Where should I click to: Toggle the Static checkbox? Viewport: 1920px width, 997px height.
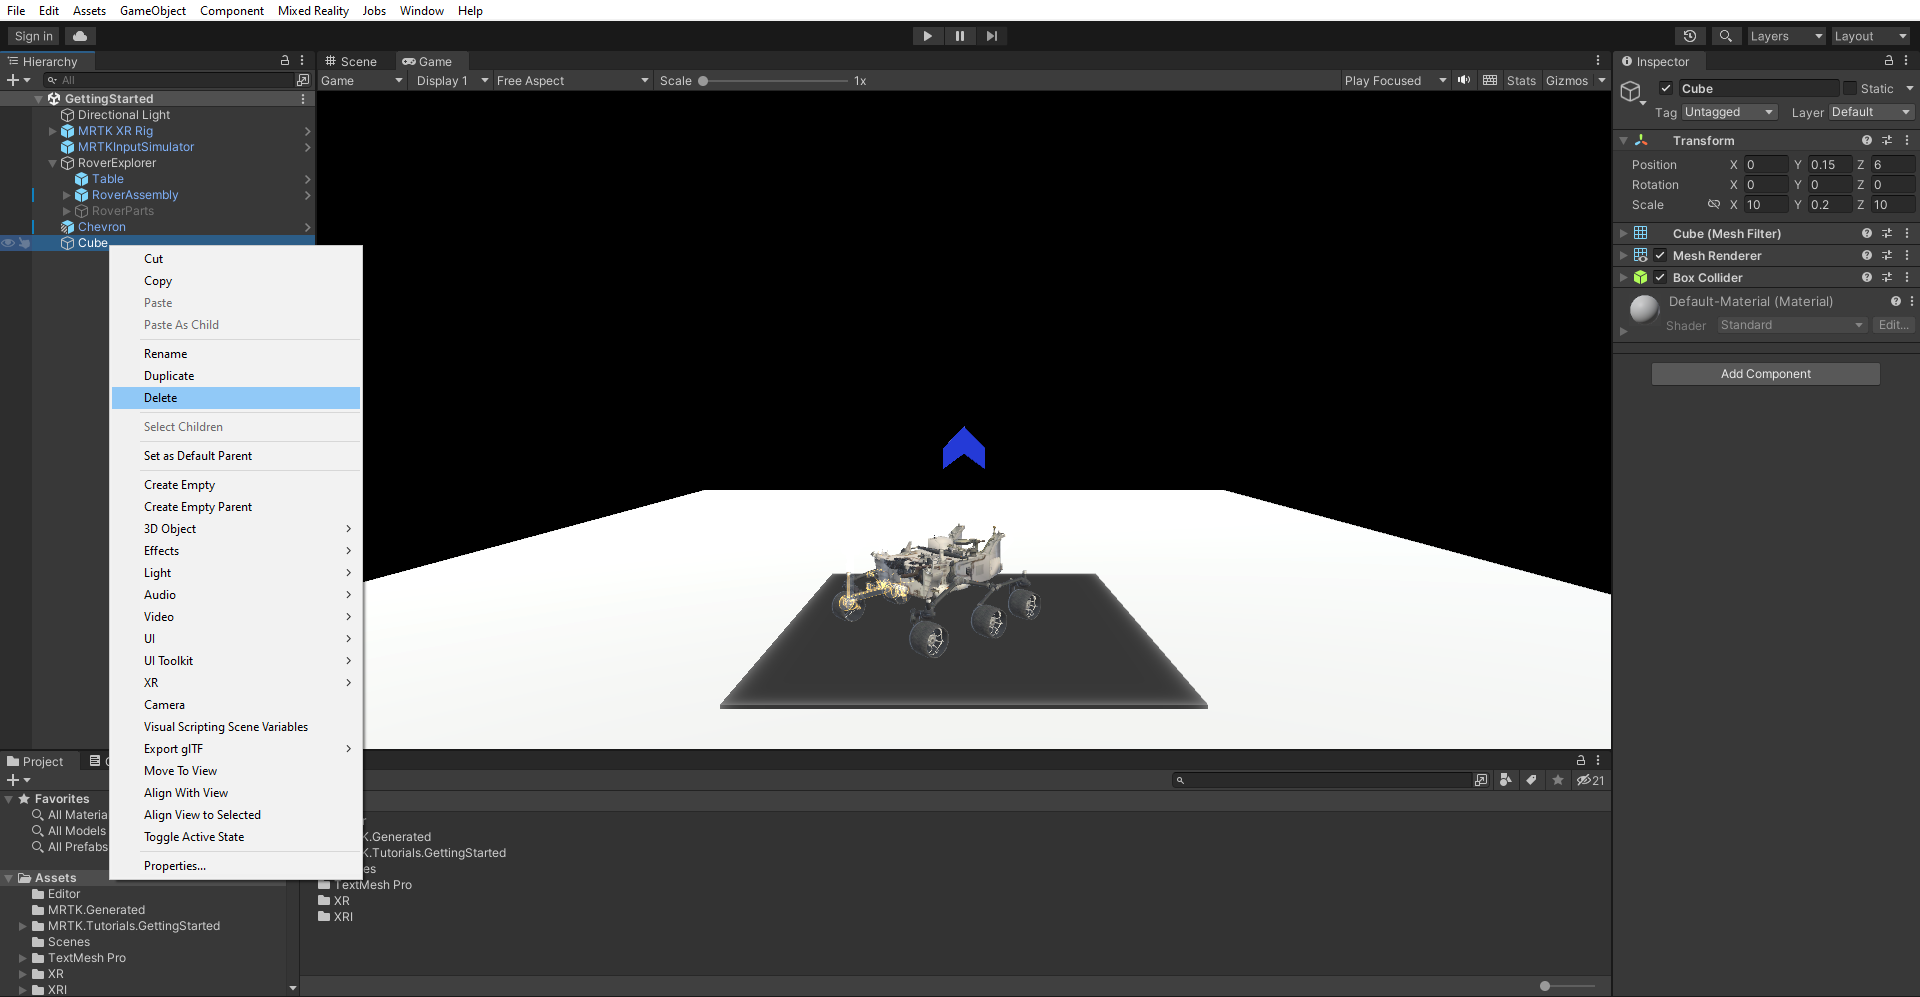(1850, 88)
